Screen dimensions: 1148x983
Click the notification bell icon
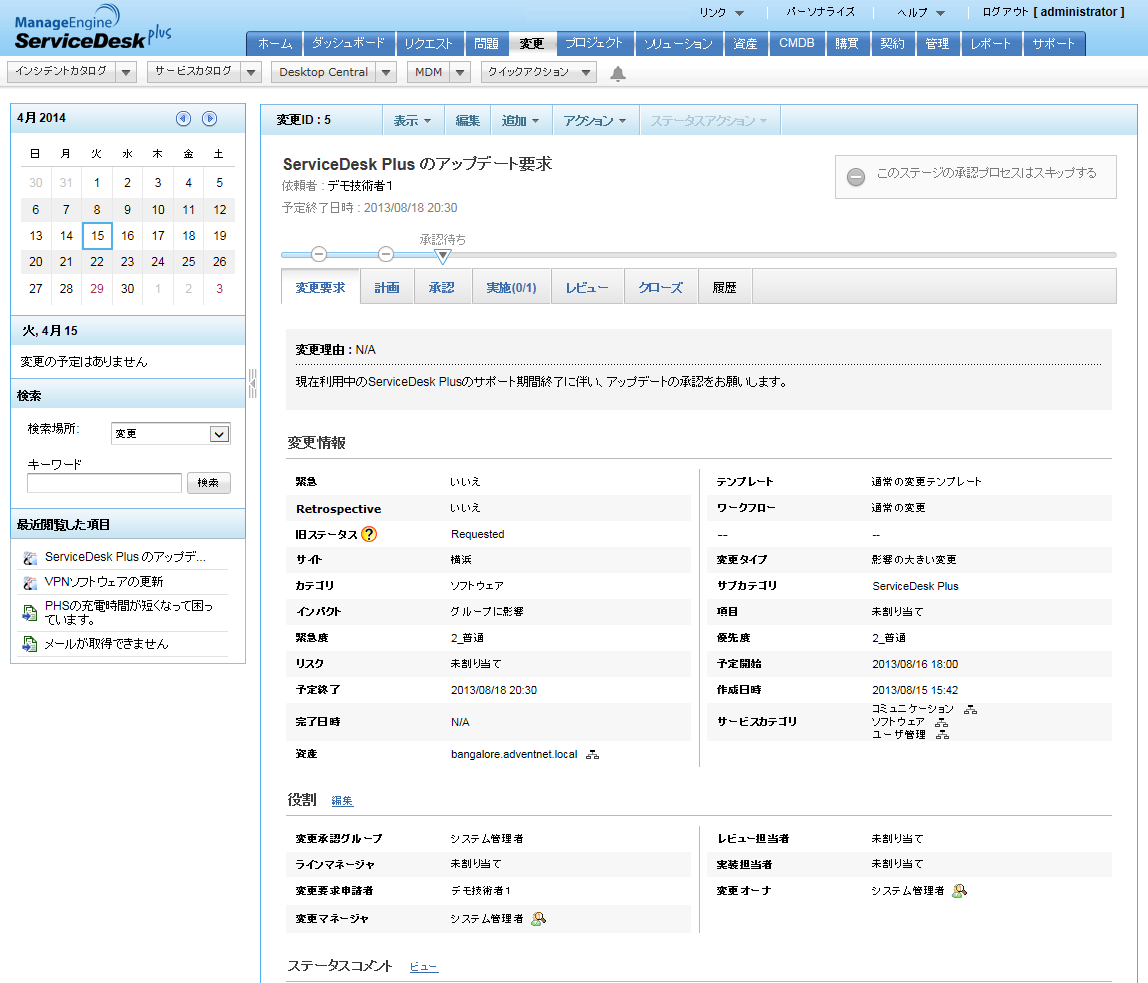pyautogui.click(x=618, y=73)
